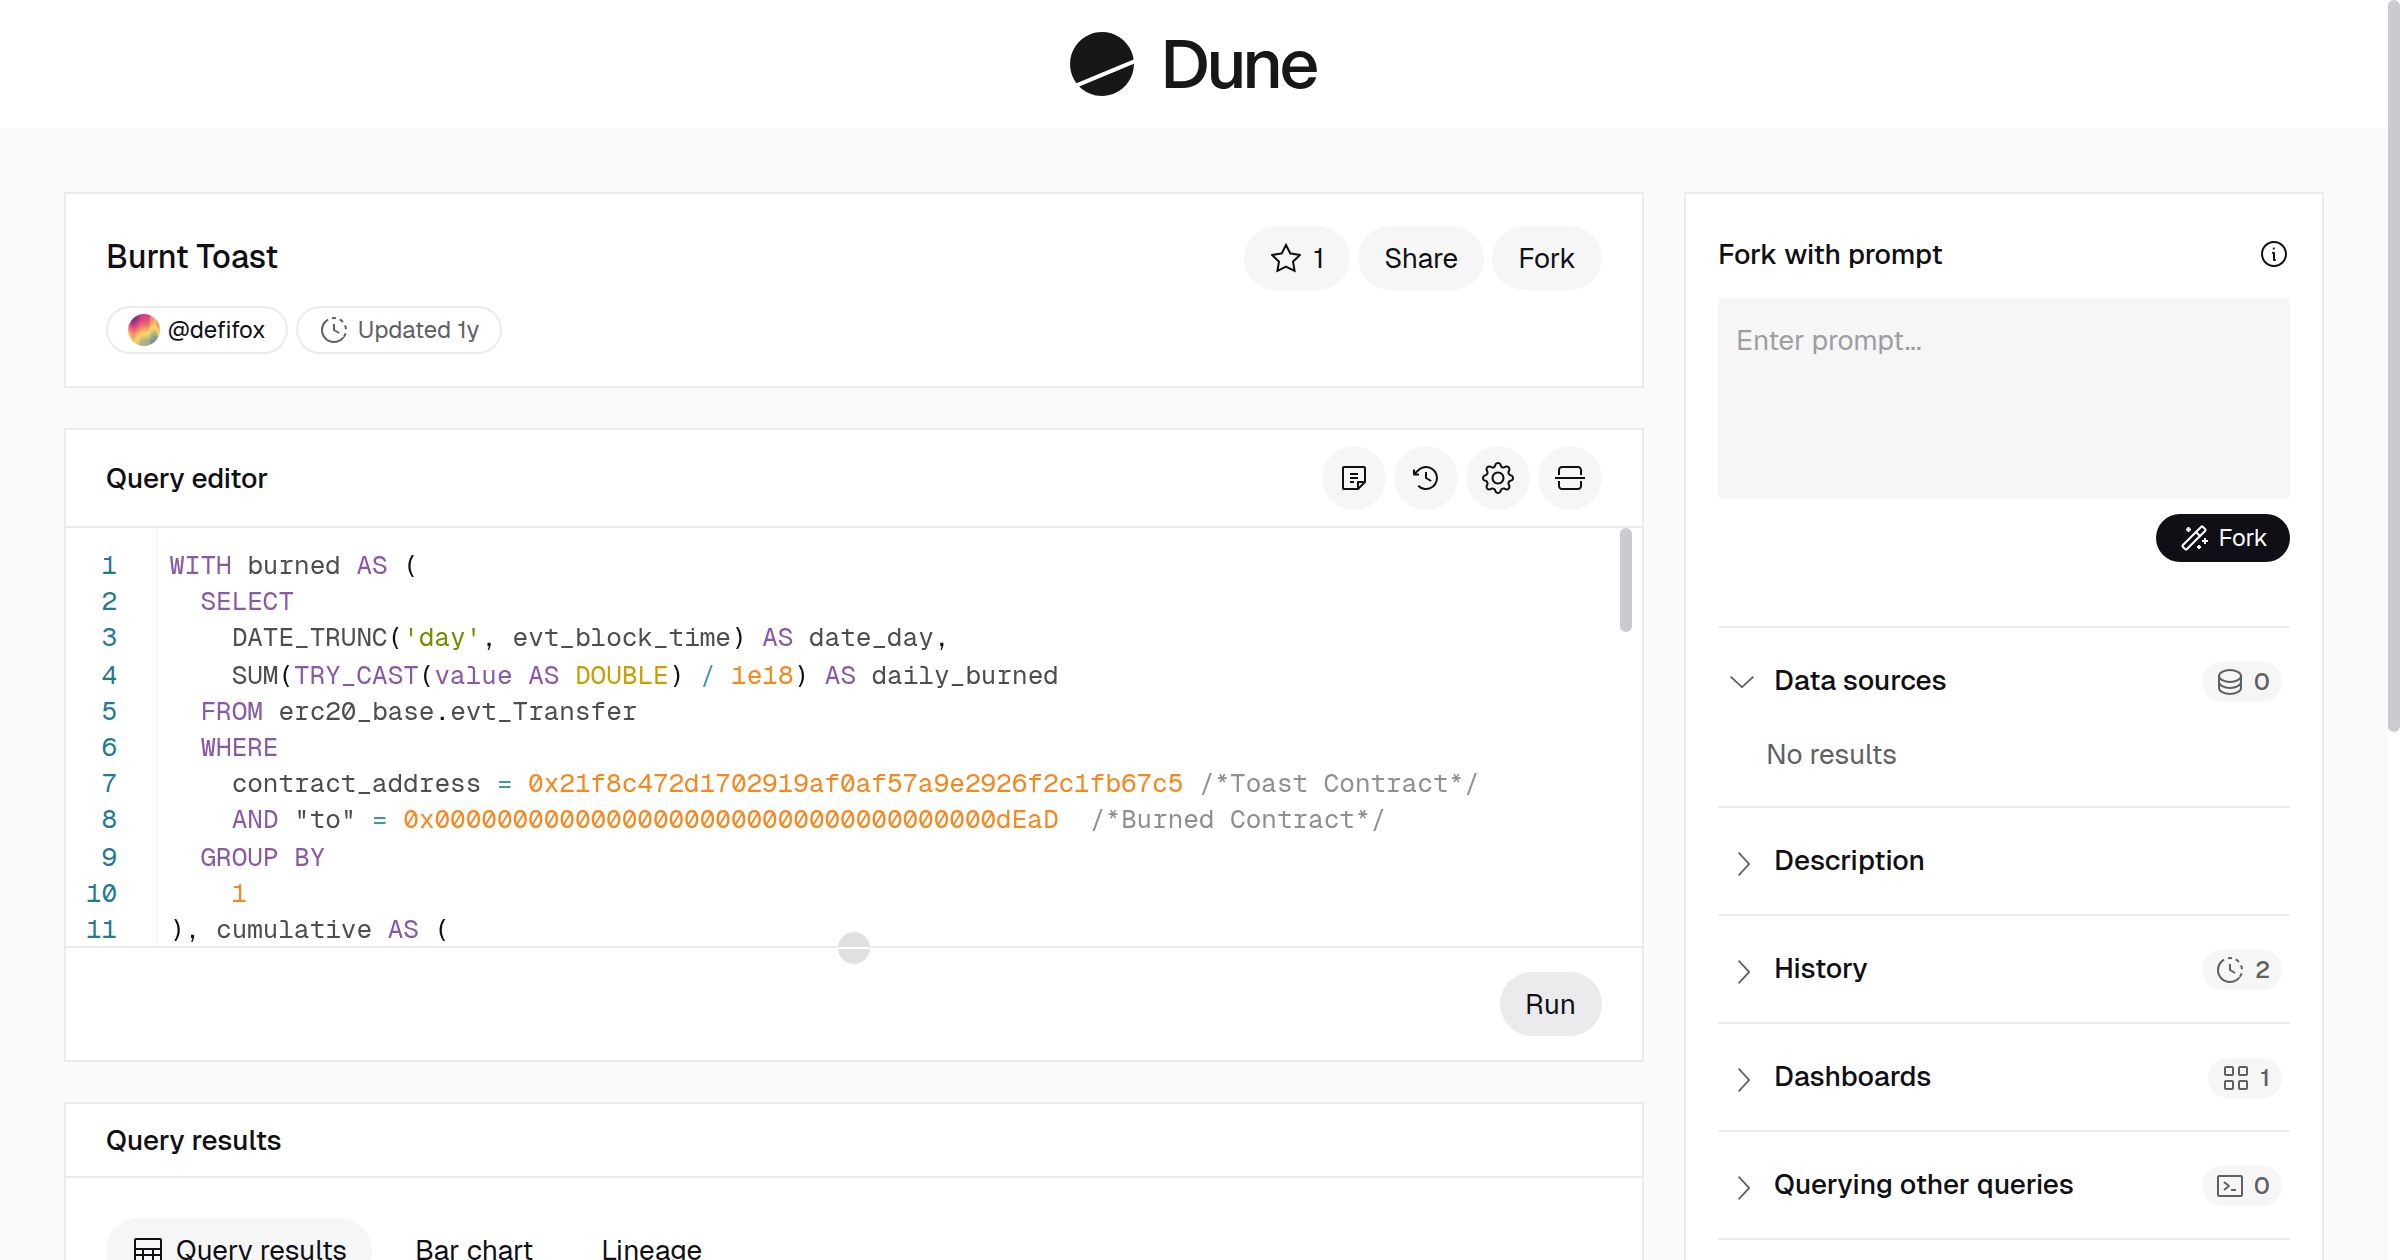This screenshot has width=2400, height=1260.
Task: Expand the Description section
Action: click(x=1744, y=862)
